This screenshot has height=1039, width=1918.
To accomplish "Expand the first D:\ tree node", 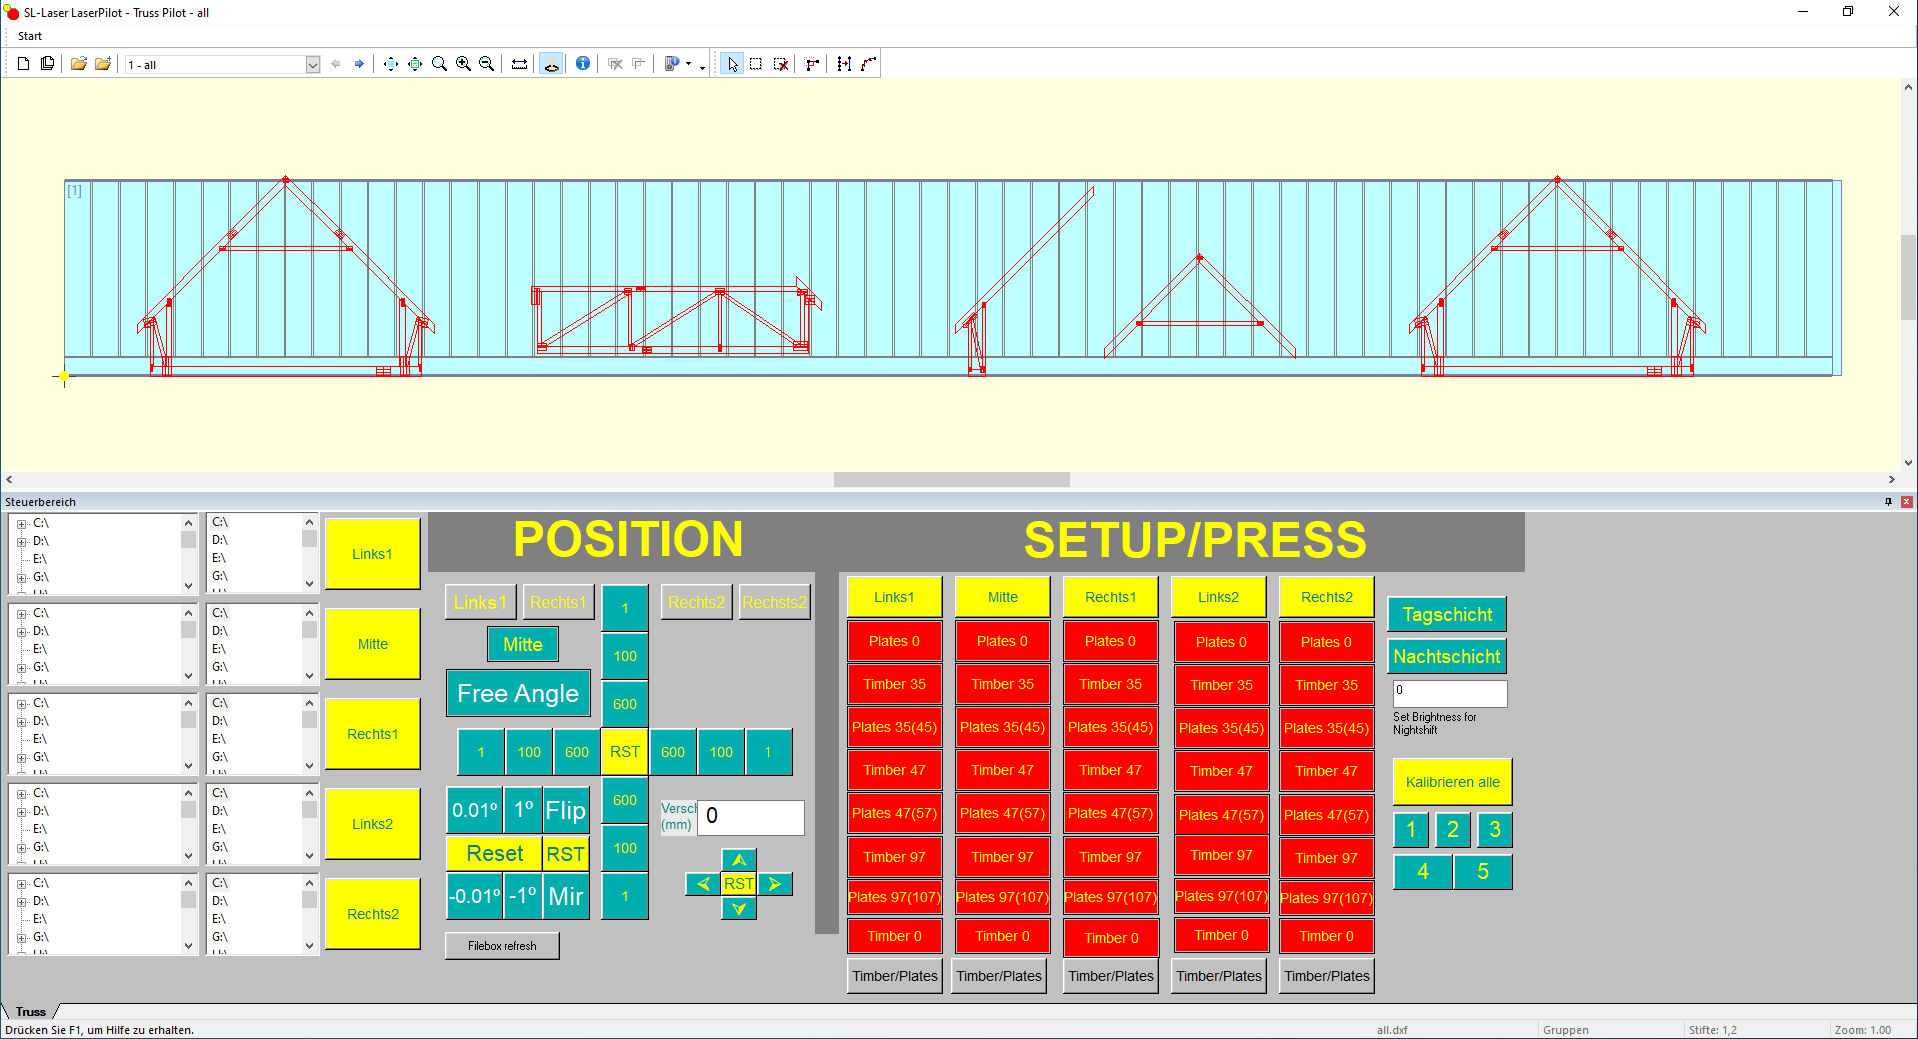I will tap(22, 542).
